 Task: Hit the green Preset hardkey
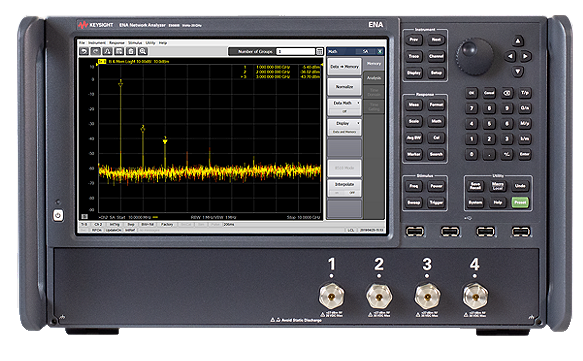520,202
